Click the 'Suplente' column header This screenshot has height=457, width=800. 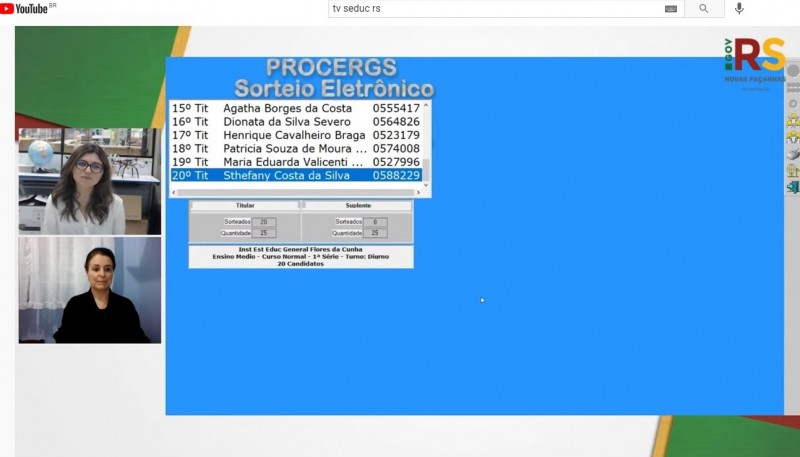(x=358, y=205)
